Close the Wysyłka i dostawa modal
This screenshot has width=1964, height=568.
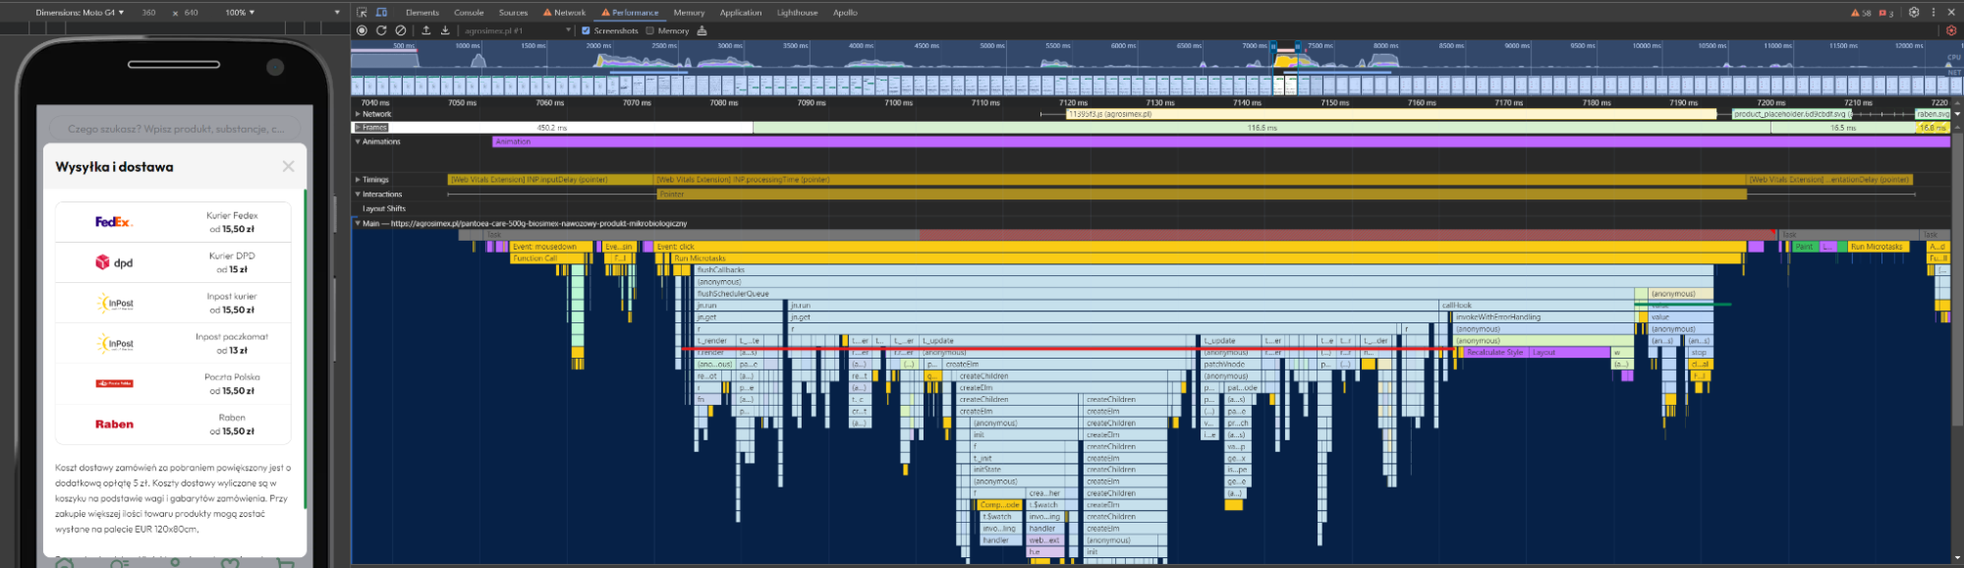pos(288,166)
